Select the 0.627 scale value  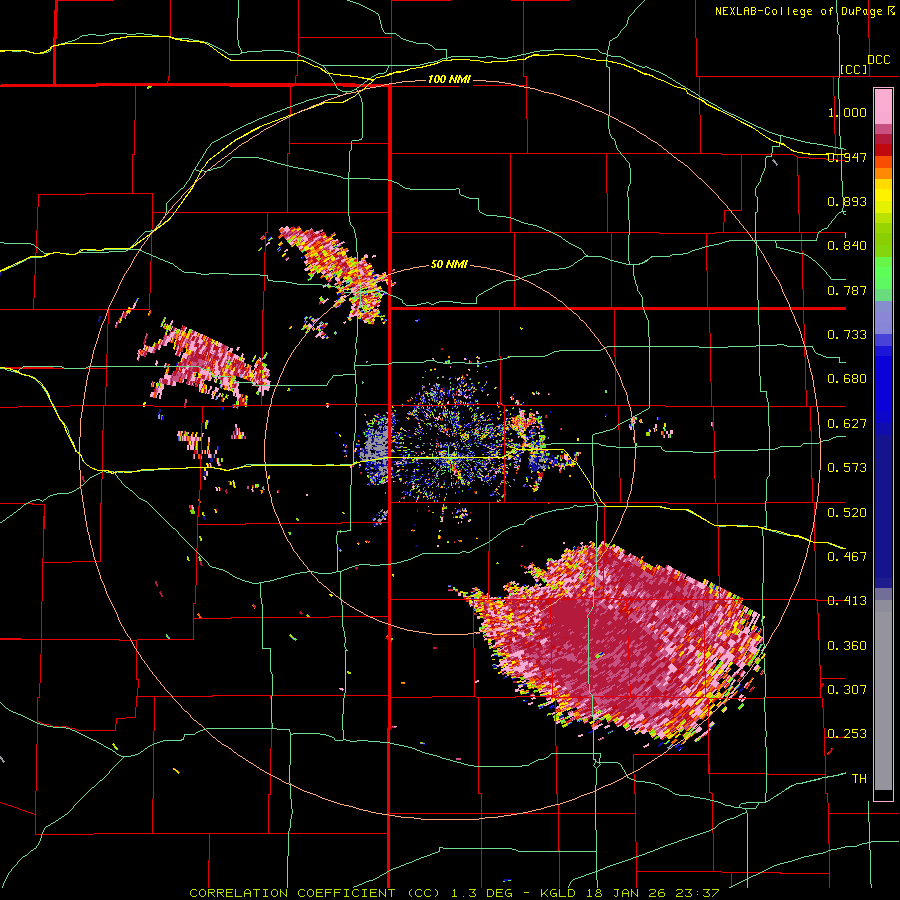pyautogui.click(x=847, y=424)
